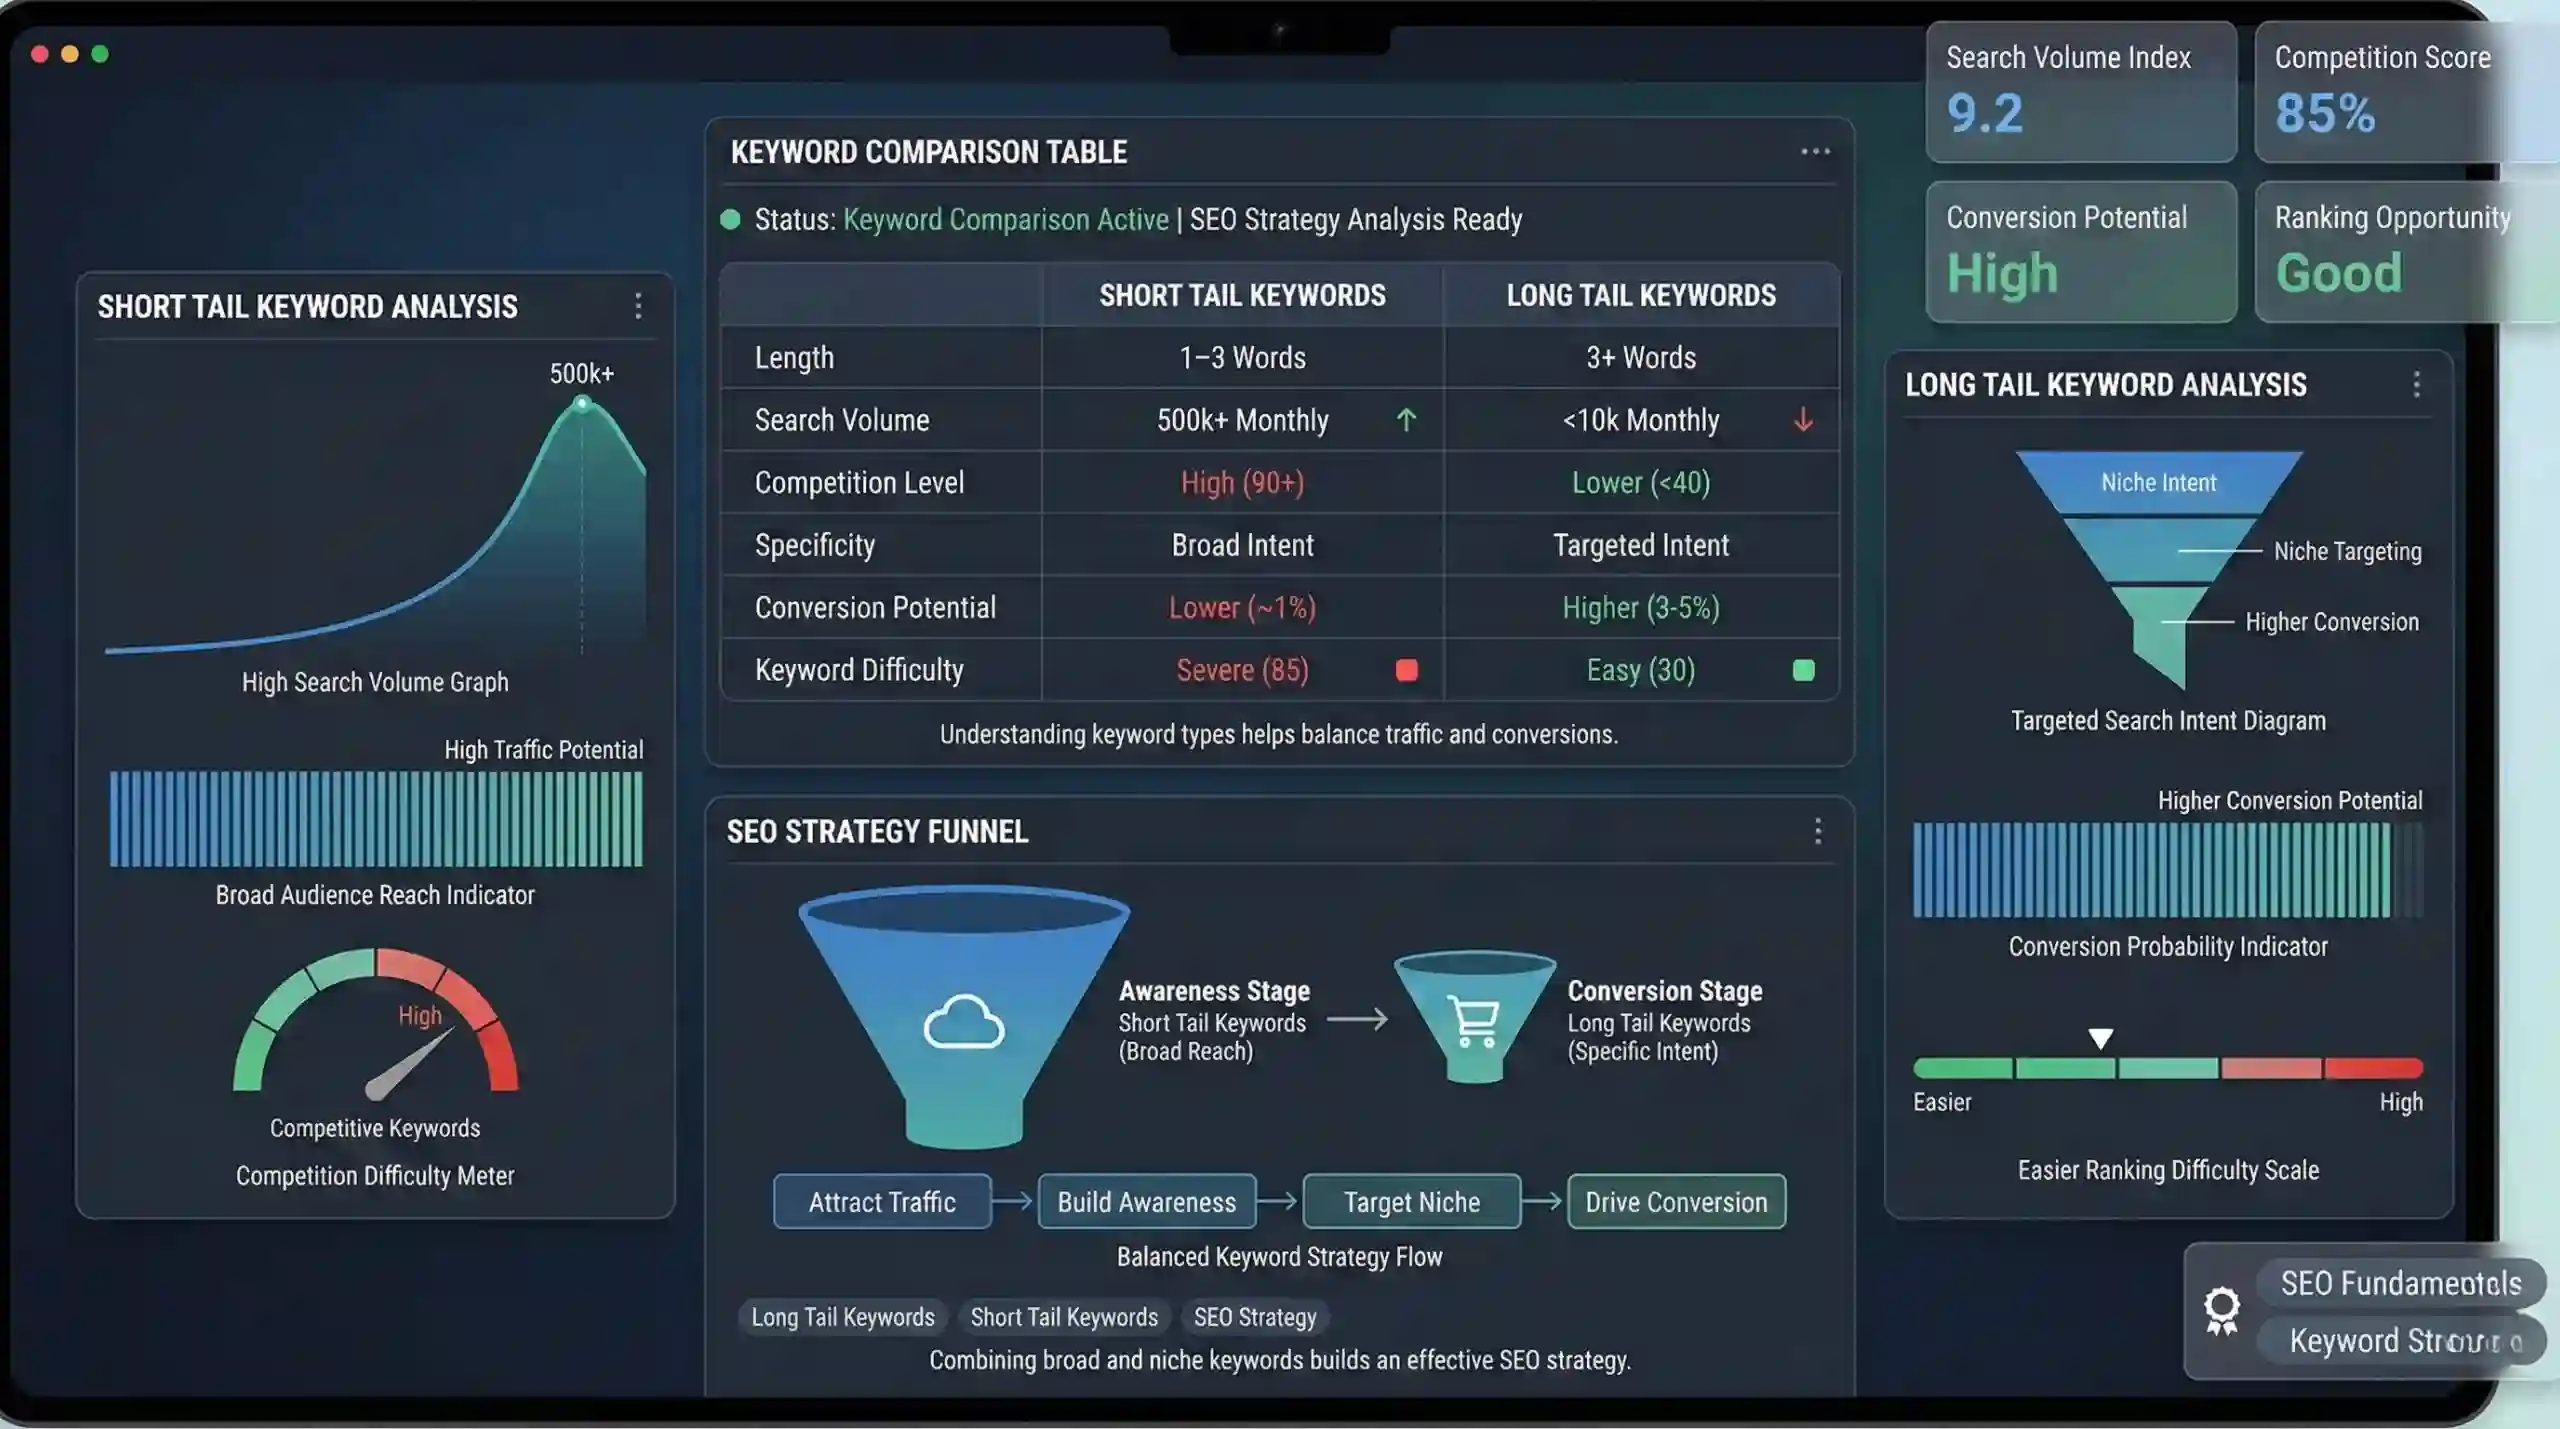Click the award ribbon badge icon
This screenshot has width=2560, height=1429.
pos(2221,1310)
